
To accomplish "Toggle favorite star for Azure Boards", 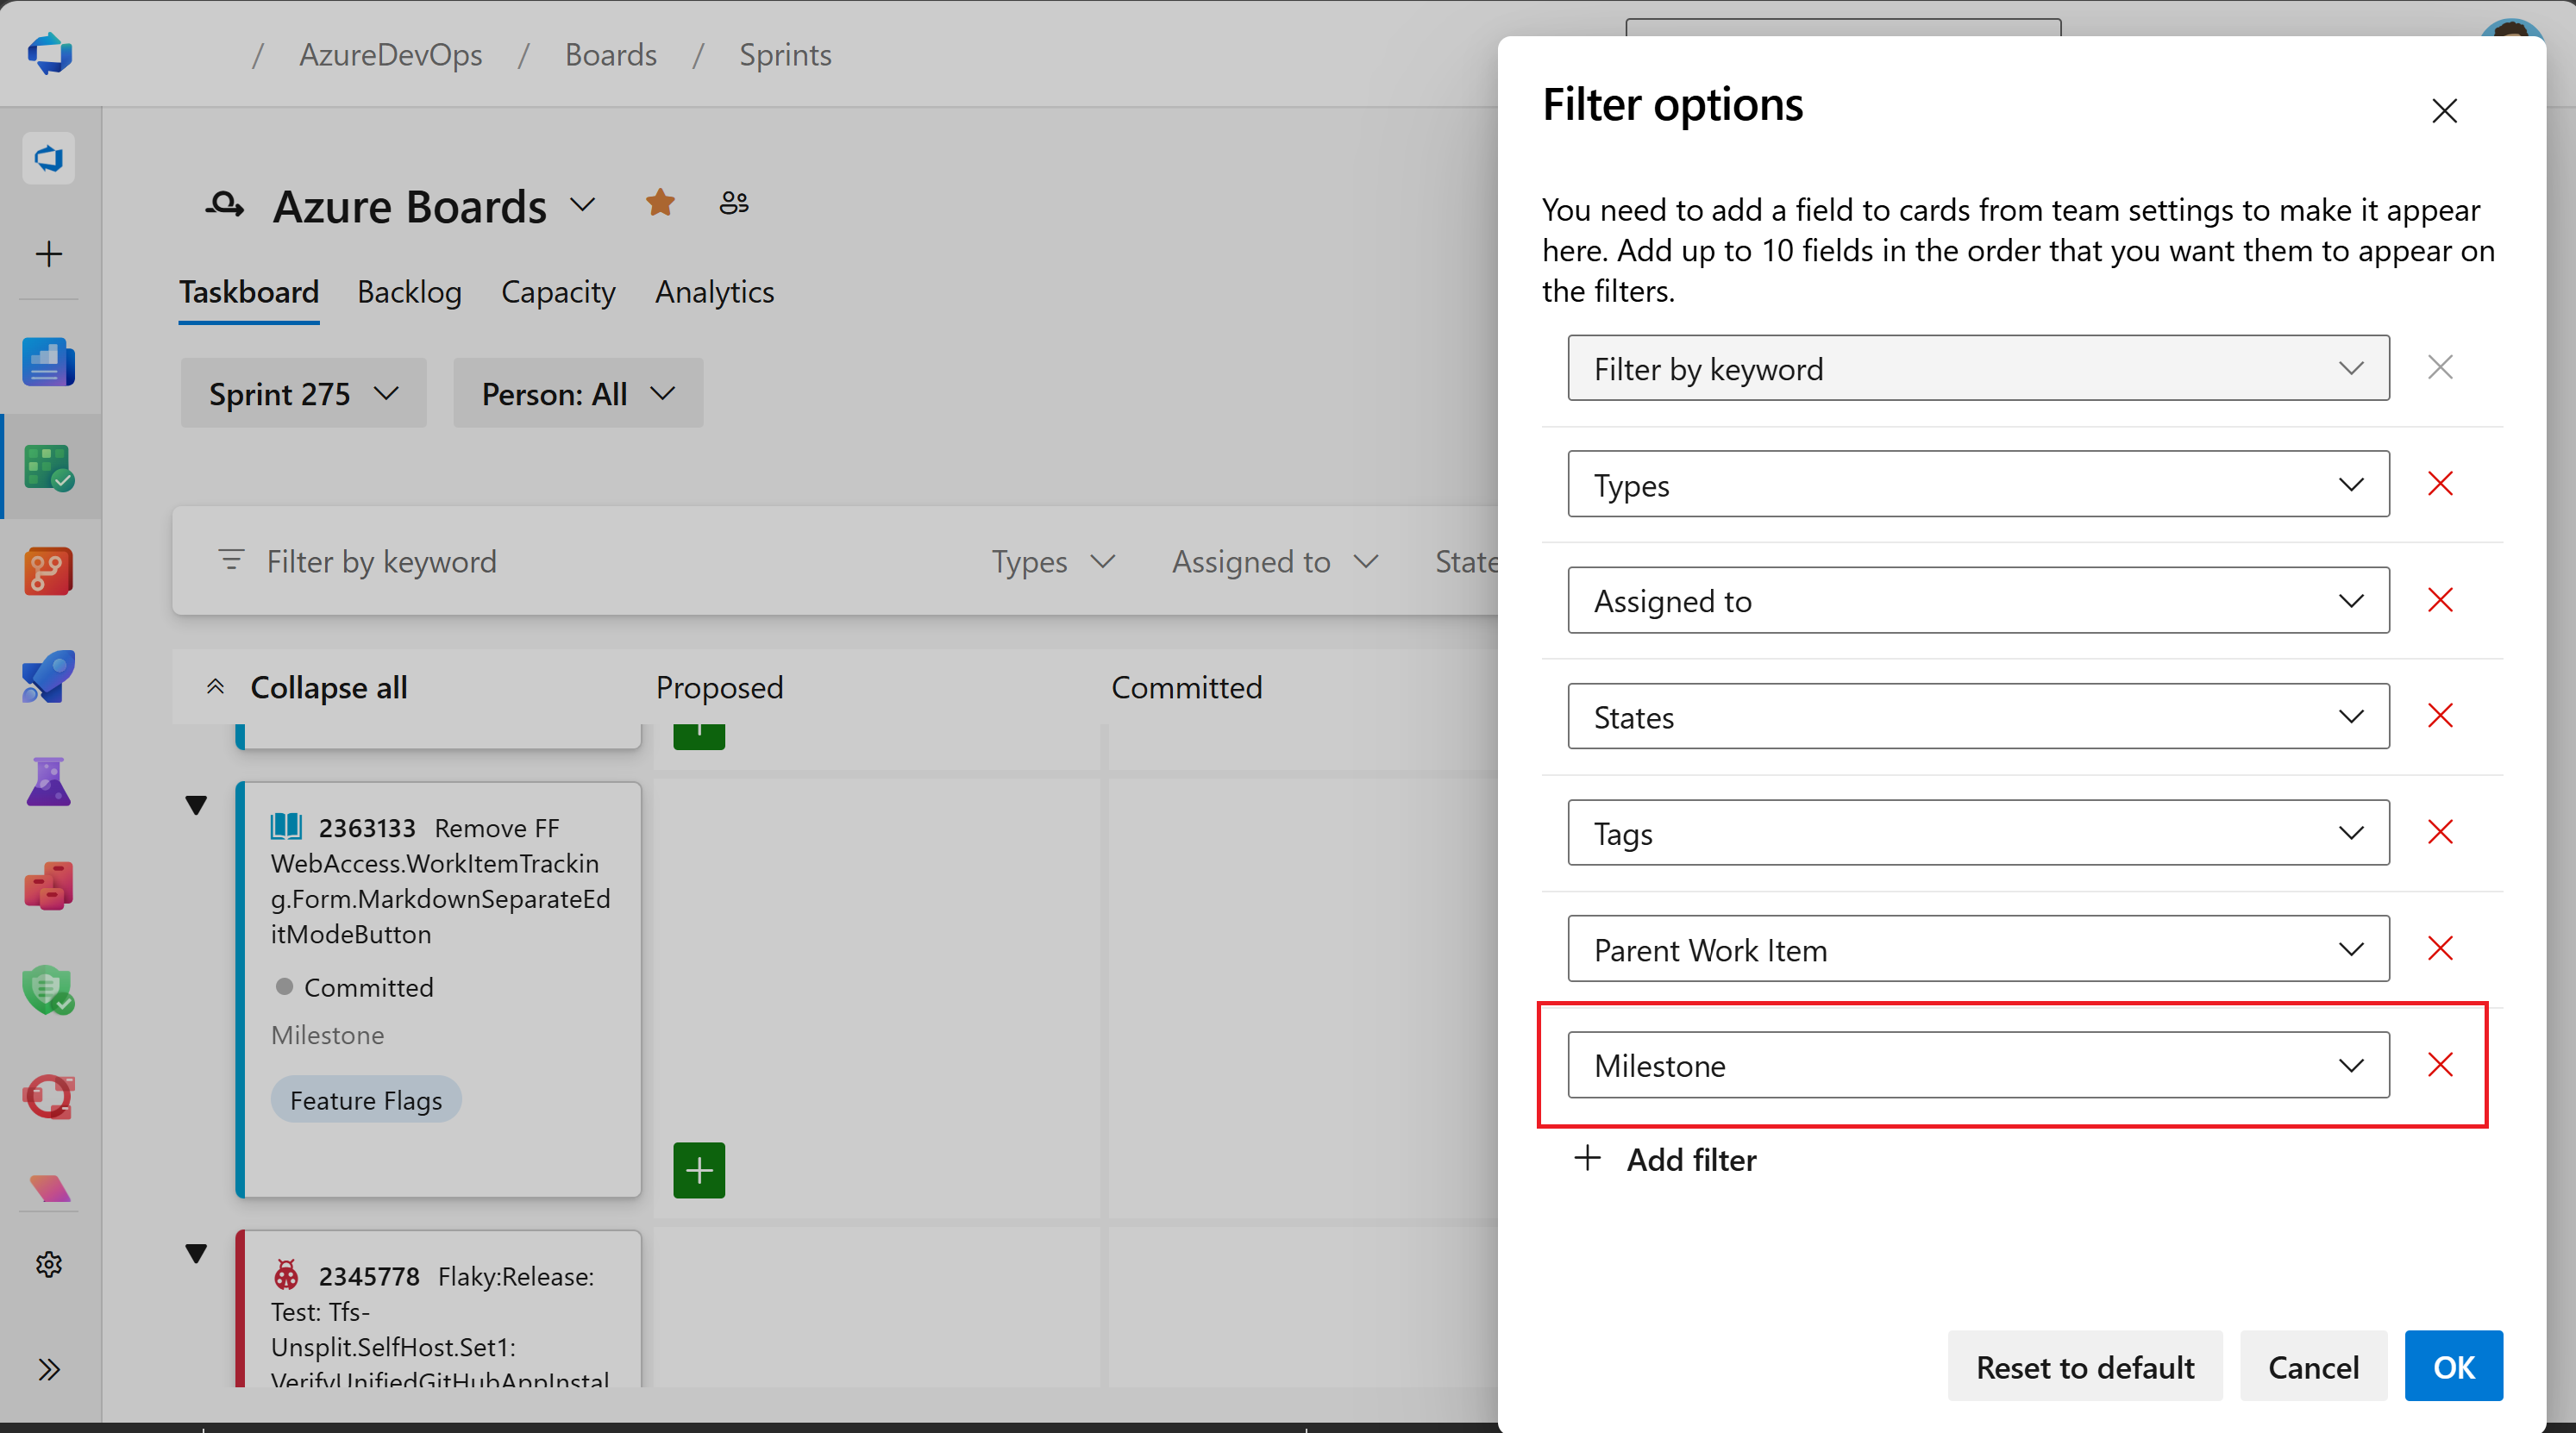I will click(x=660, y=203).
